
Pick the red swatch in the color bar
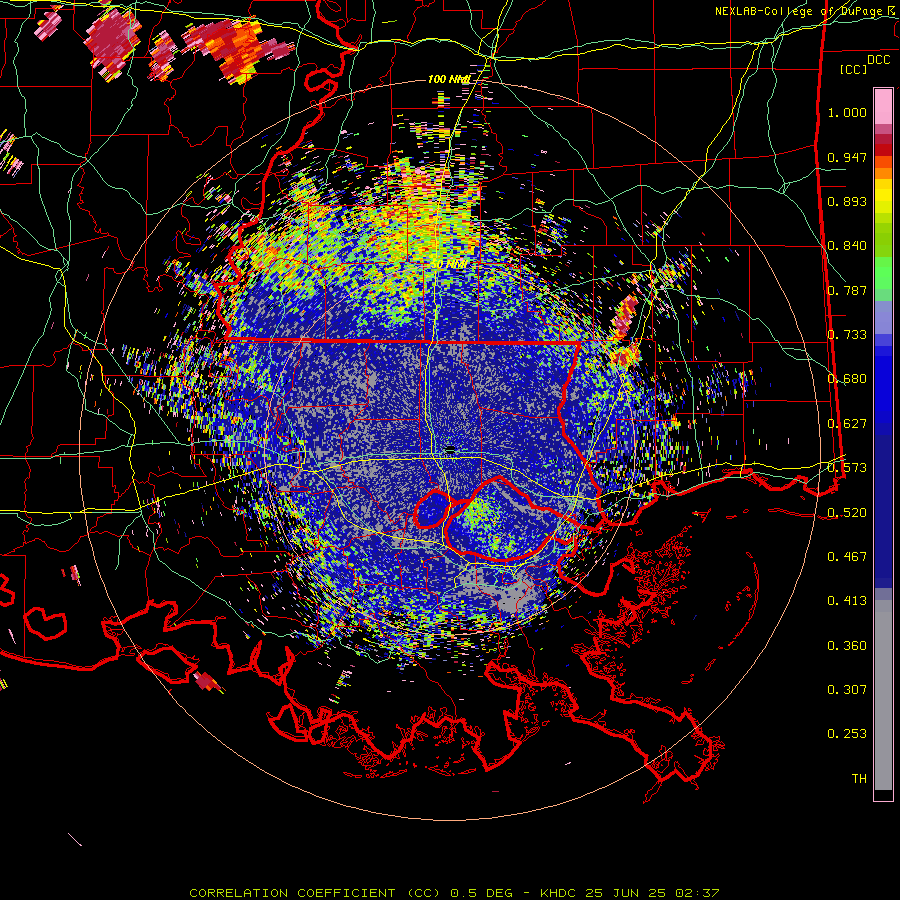tap(883, 149)
